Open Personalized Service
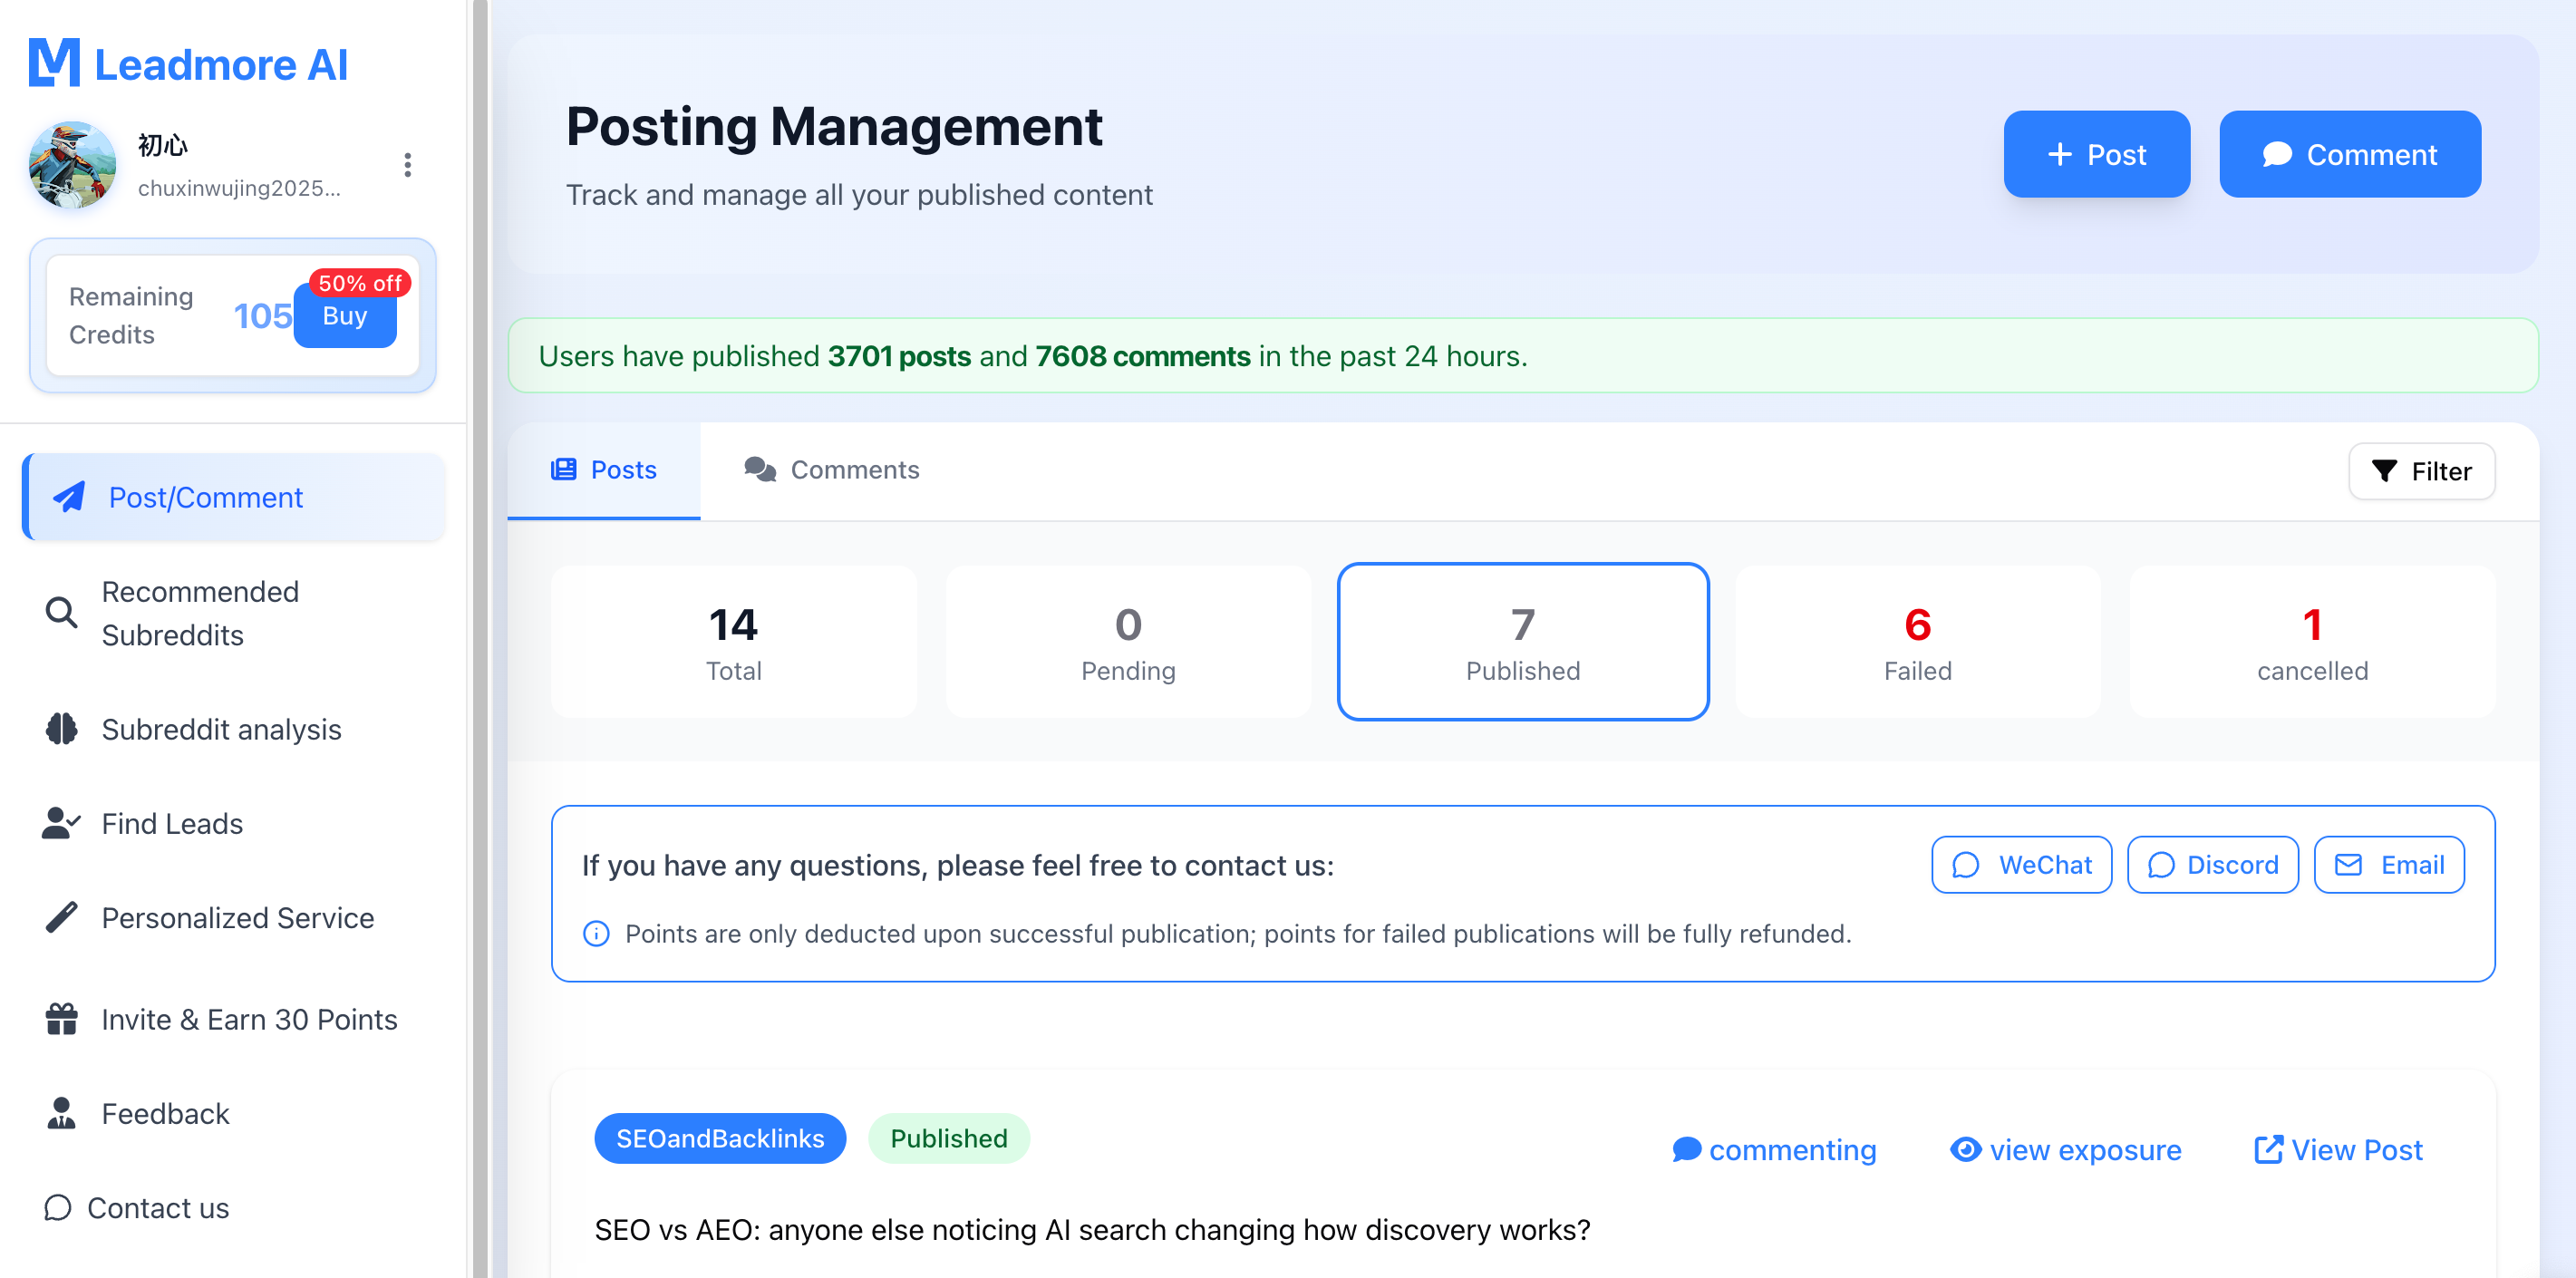 pos(234,917)
